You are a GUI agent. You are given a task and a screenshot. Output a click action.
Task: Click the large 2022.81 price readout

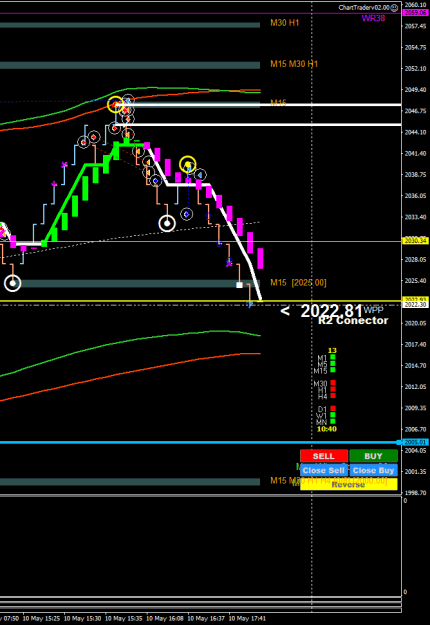tap(331, 311)
